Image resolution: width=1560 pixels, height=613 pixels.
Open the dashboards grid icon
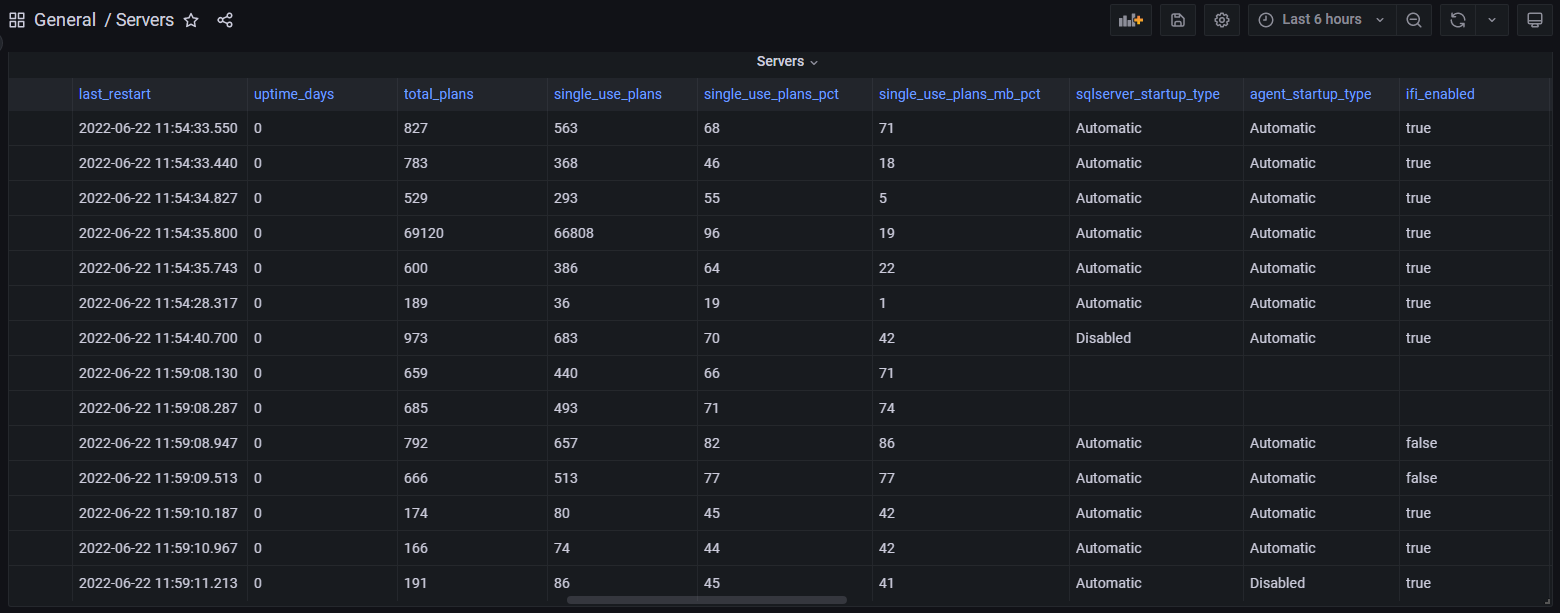(17, 19)
